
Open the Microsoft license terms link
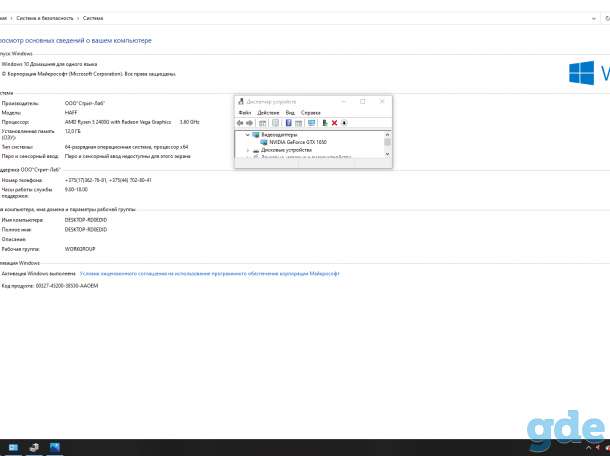(210, 274)
